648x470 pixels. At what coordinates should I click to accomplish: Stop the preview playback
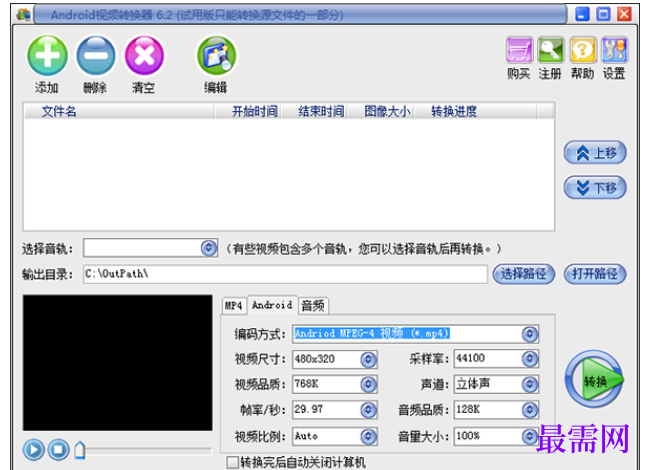pos(58,449)
